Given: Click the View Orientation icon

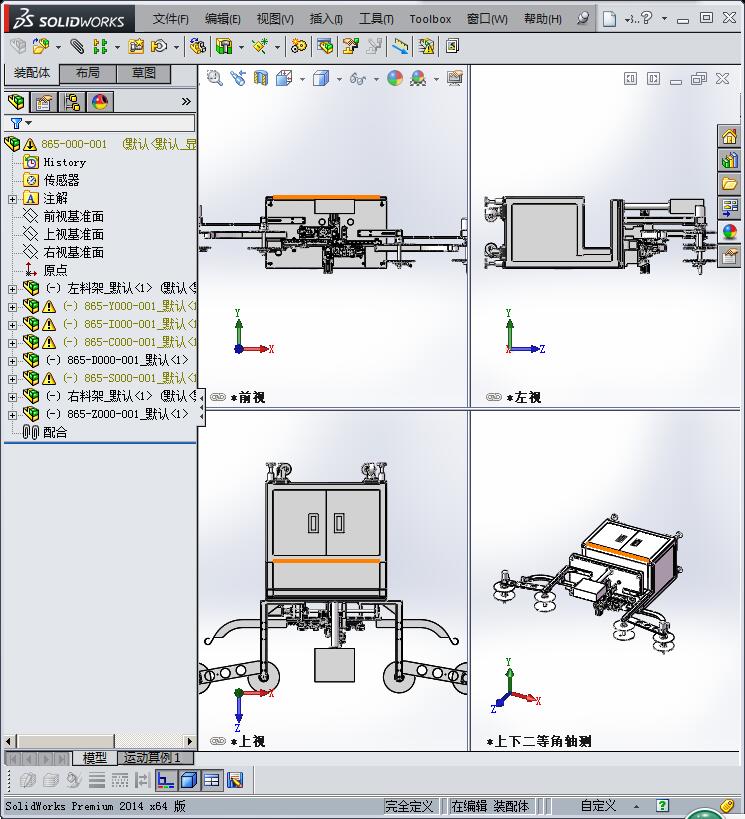Looking at the screenshot, I should point(284,78).
